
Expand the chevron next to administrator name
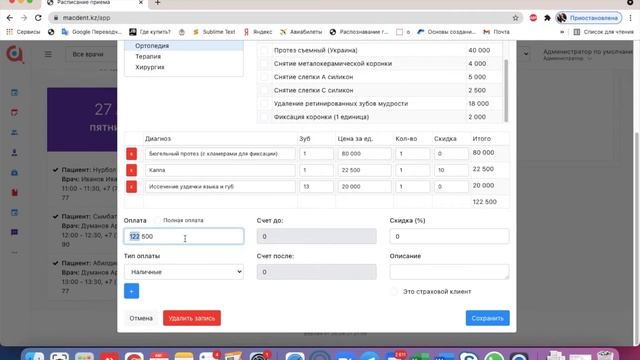pos(526,53)
